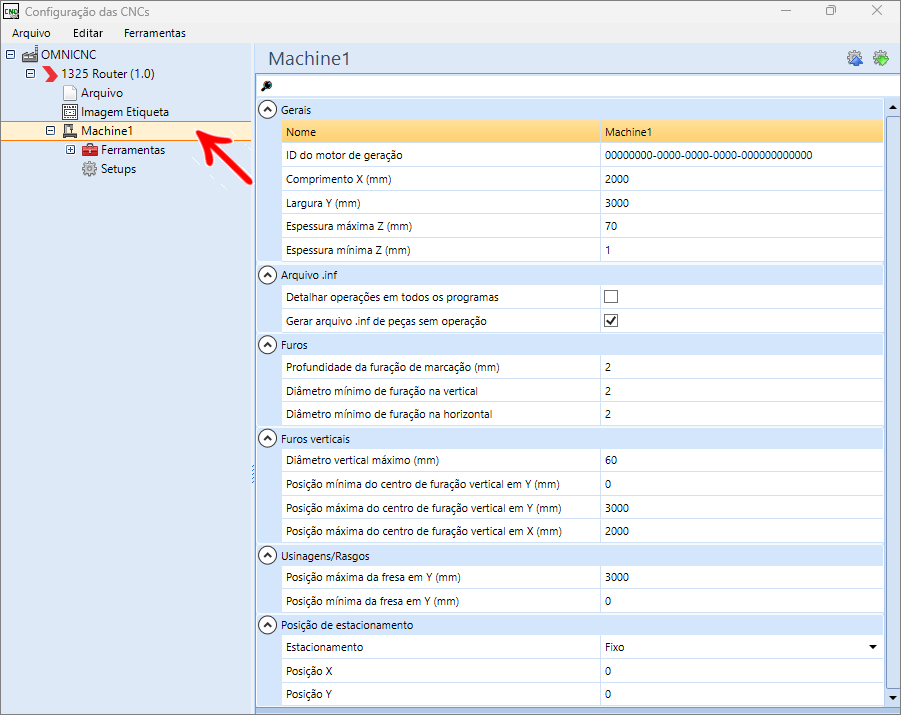The image size is (901, 715).
Task: Open the Editar menu
Action: point(87,33)
